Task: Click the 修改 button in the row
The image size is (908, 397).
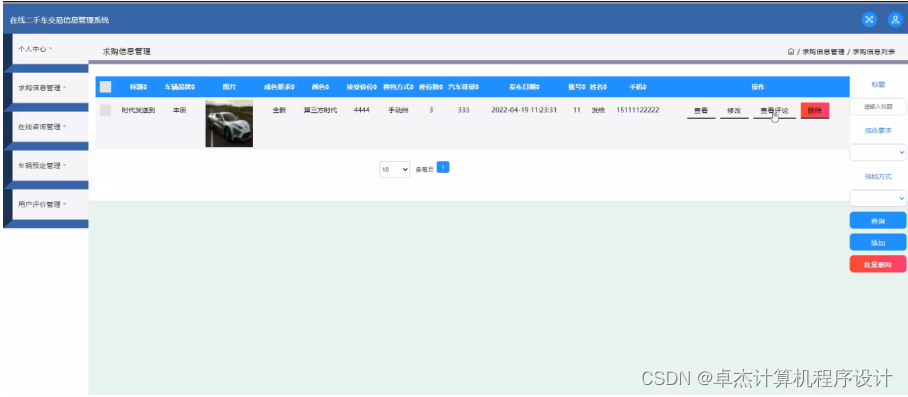Action: [x=734, y=111]
